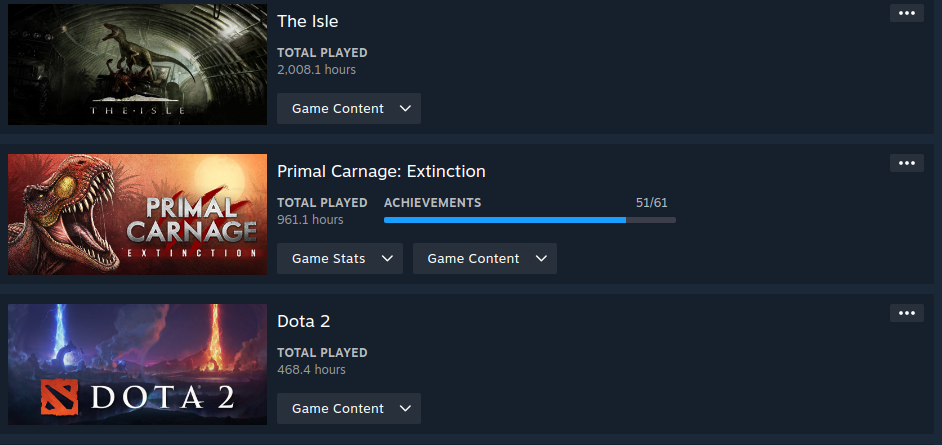This screenshot has height=445, width=942.
Task: Click The Isle 2,008.1 hours playtime
Action: point(316,70)
